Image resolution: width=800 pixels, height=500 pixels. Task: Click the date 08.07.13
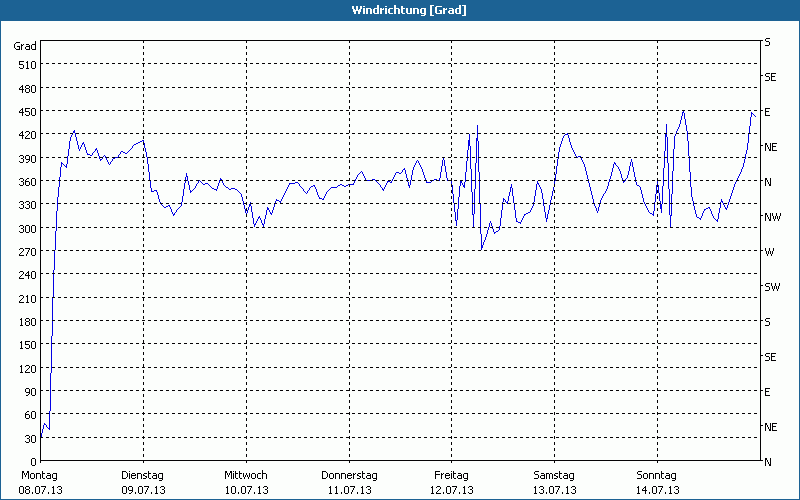tap(40, 490)
